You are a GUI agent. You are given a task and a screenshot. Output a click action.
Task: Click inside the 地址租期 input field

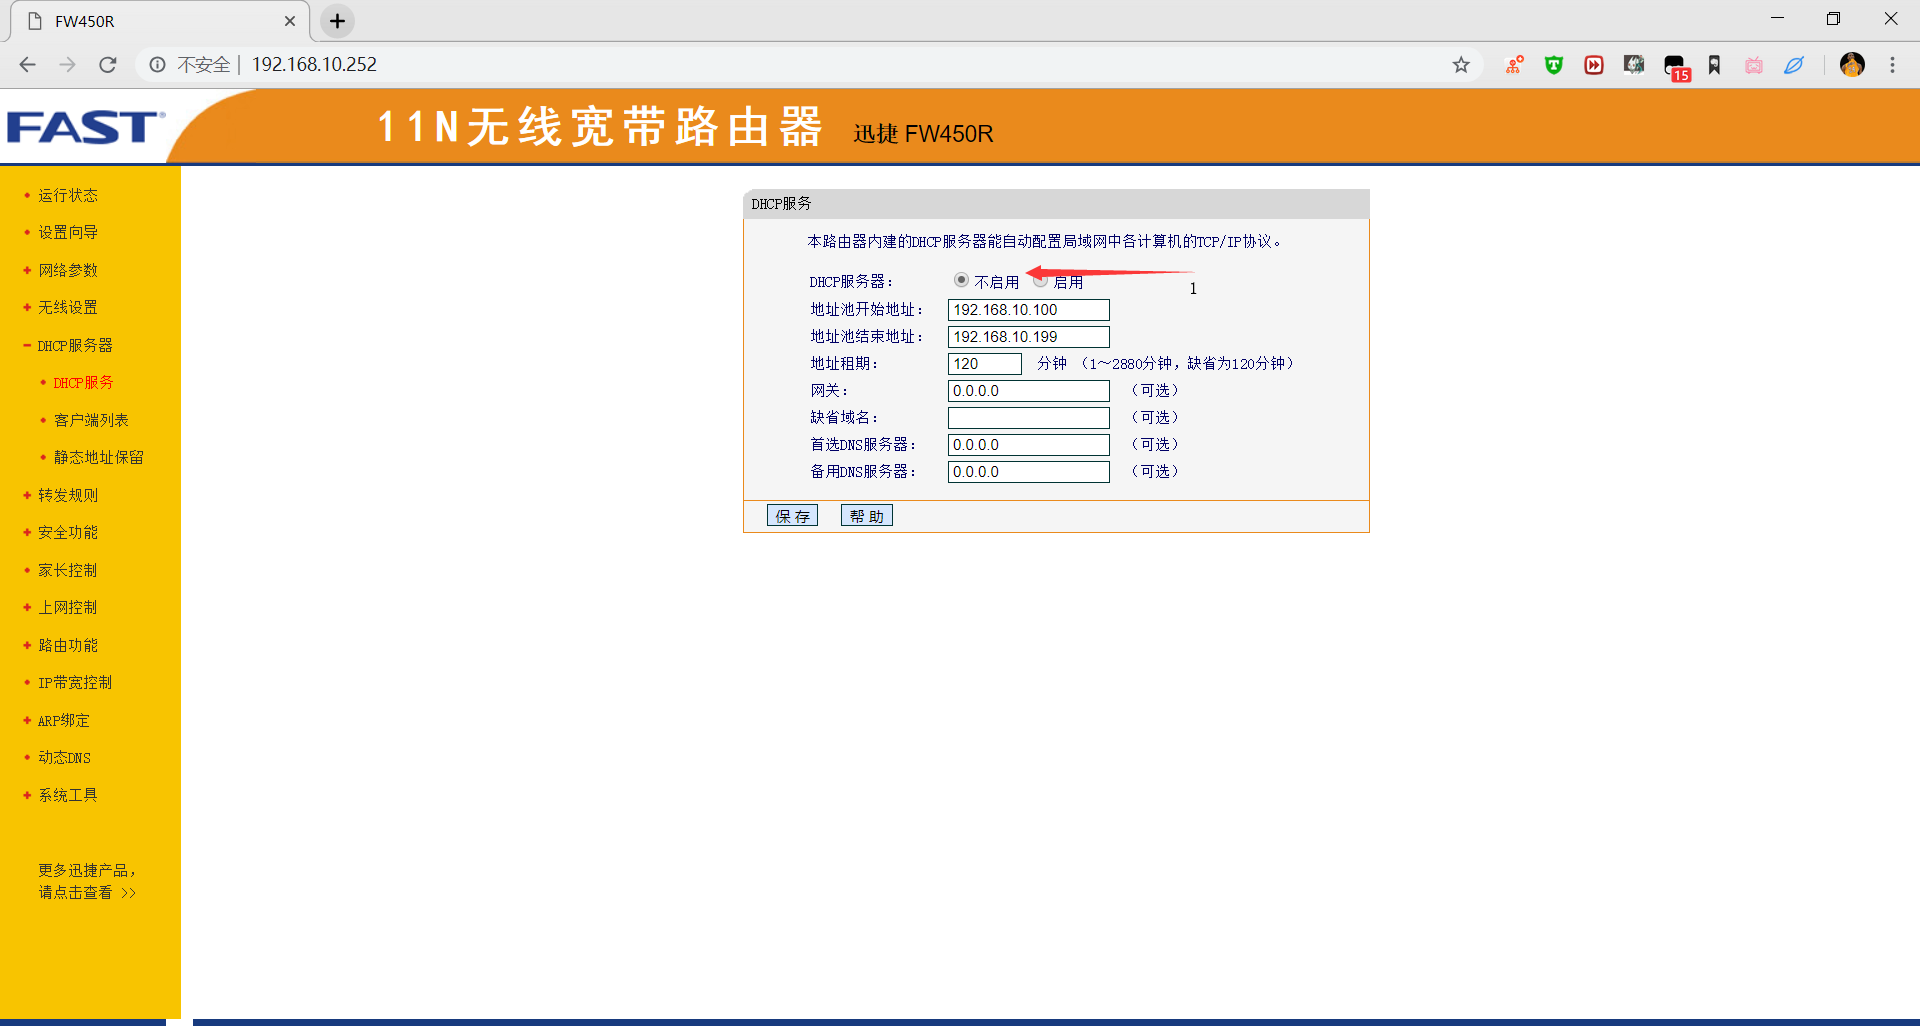pyautogui.click(x=984, y=363)
